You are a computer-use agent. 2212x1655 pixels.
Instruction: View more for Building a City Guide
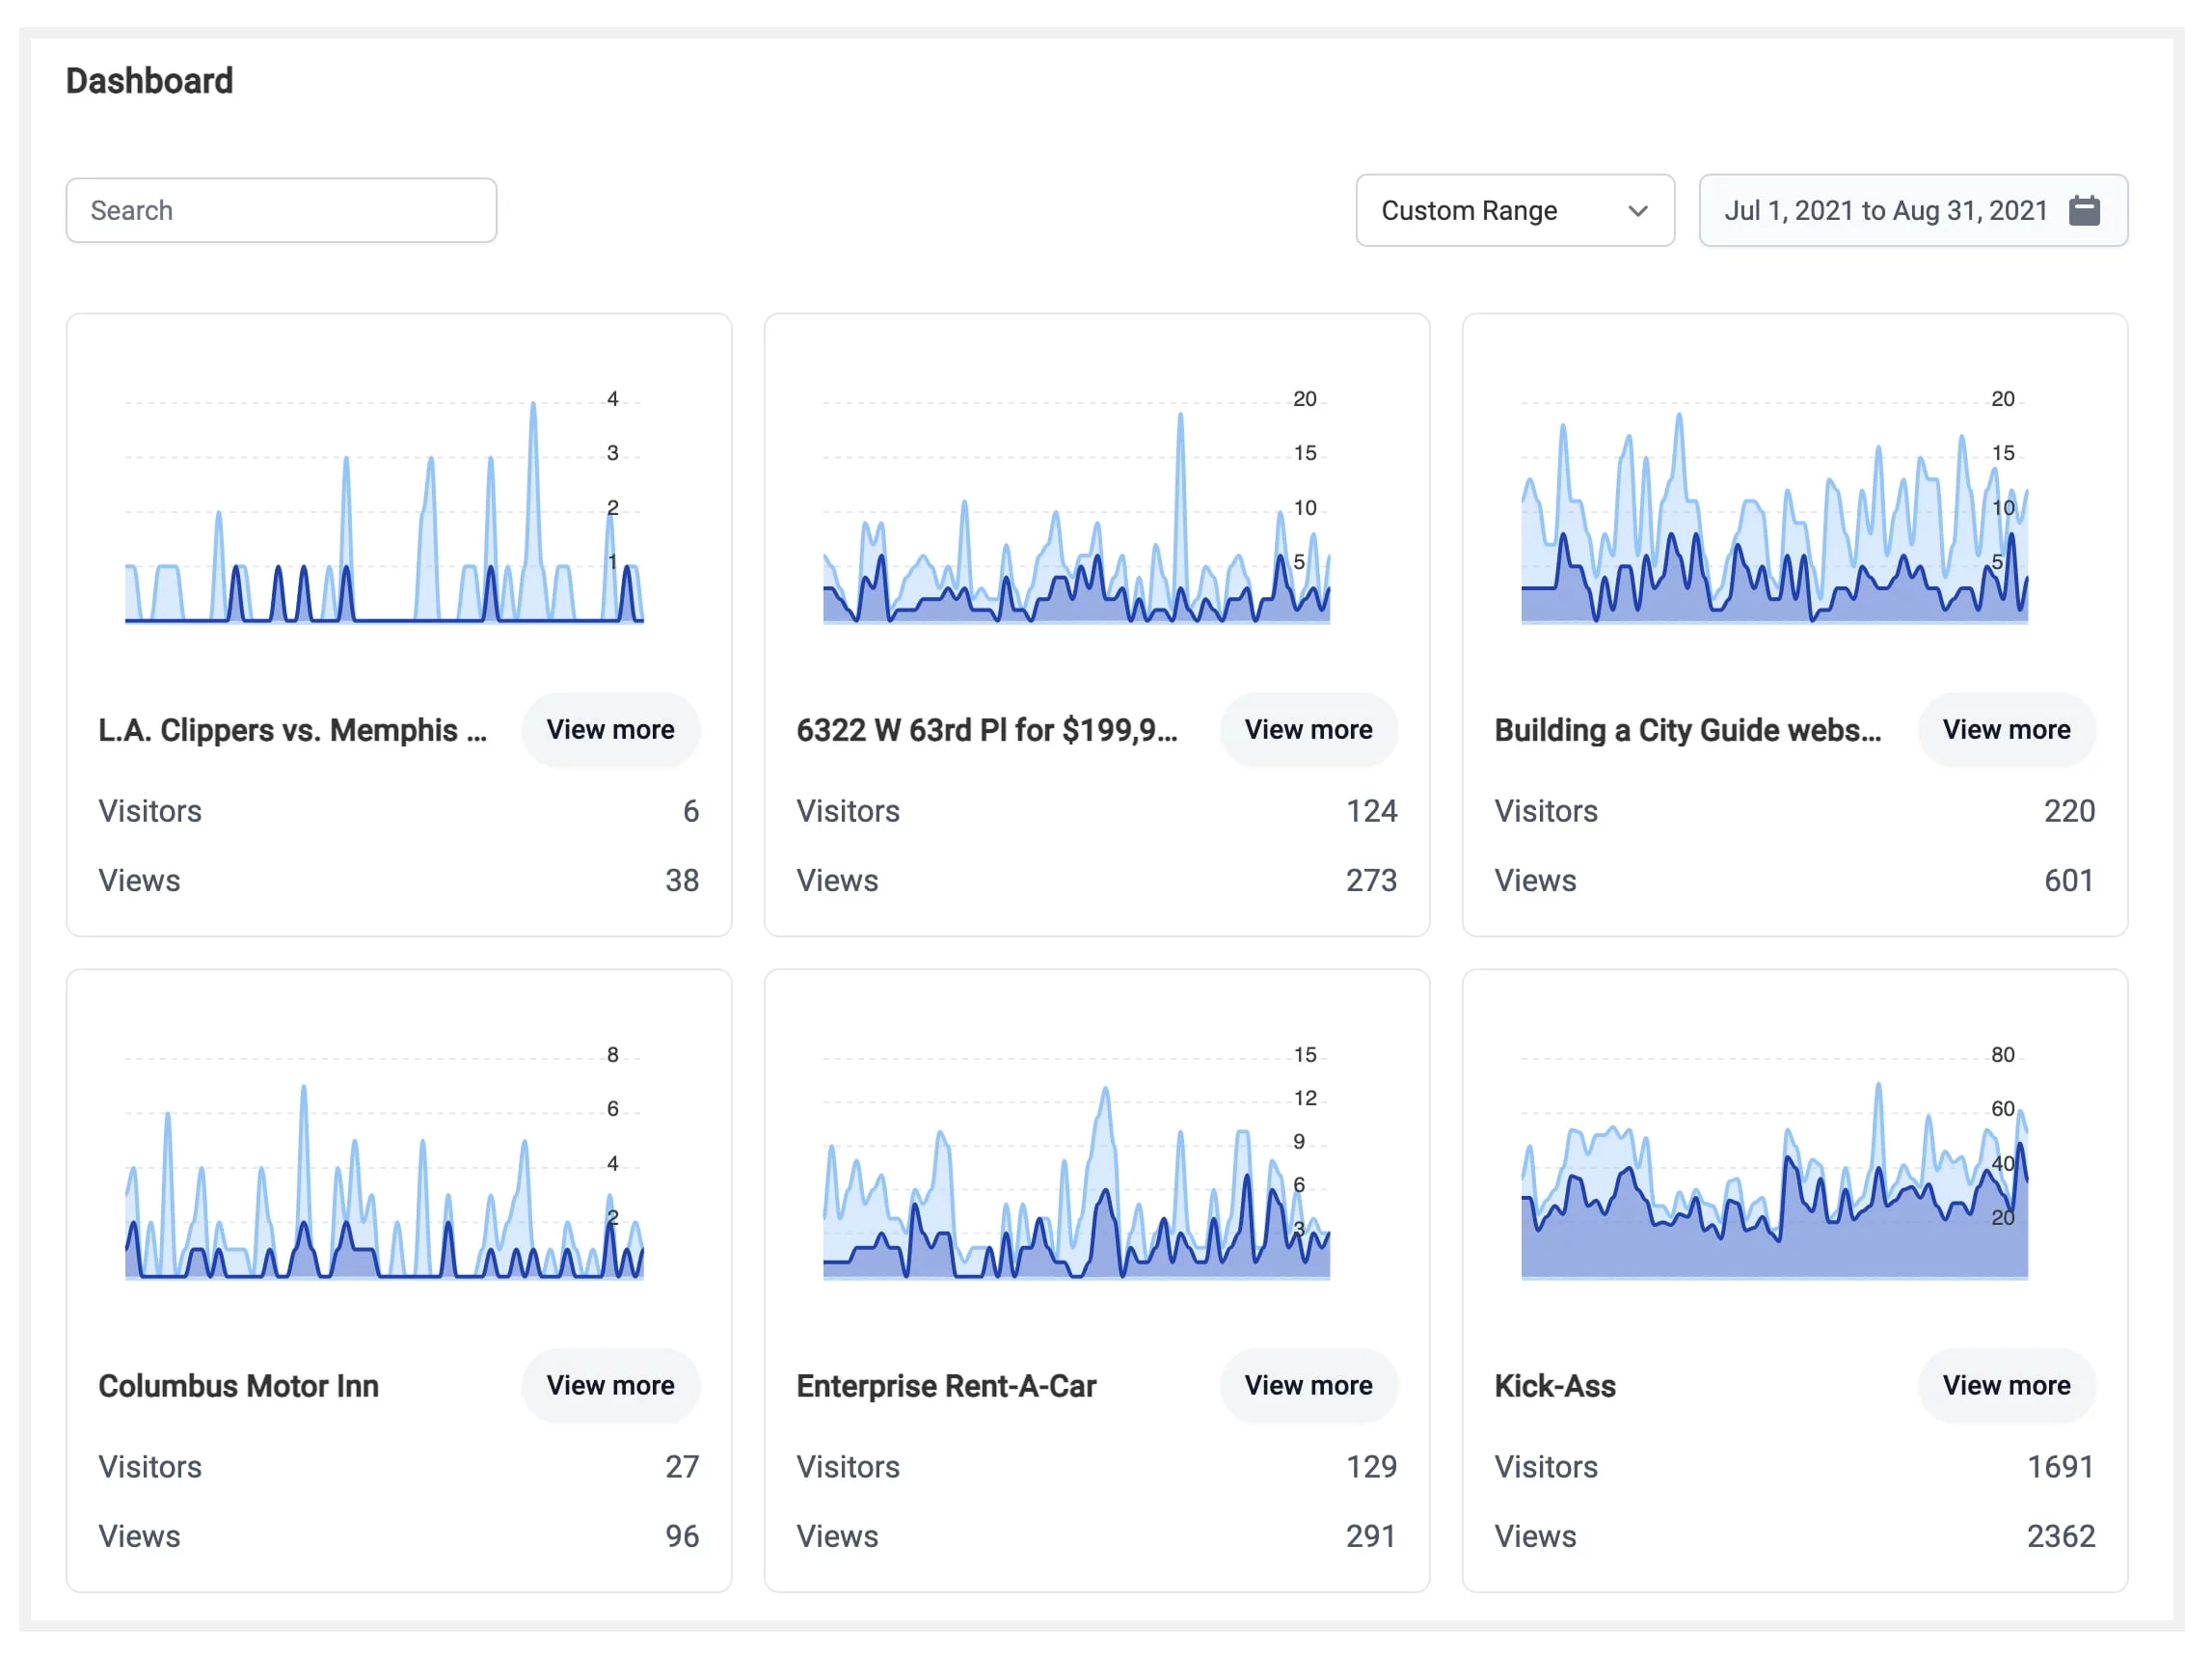pyautogui.click(x=2006, y=730)
